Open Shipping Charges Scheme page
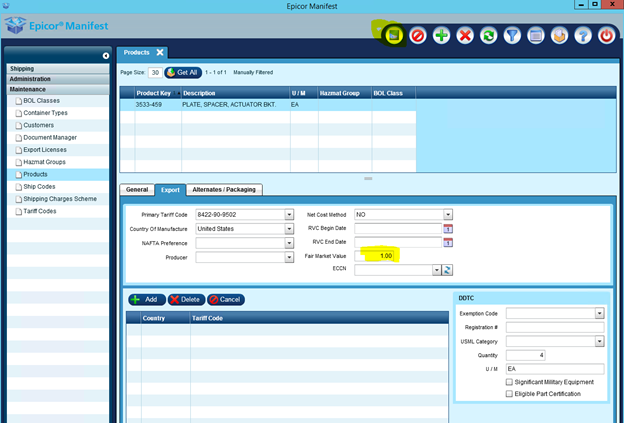The image size is (624, 423). click(x=60, y=199)
